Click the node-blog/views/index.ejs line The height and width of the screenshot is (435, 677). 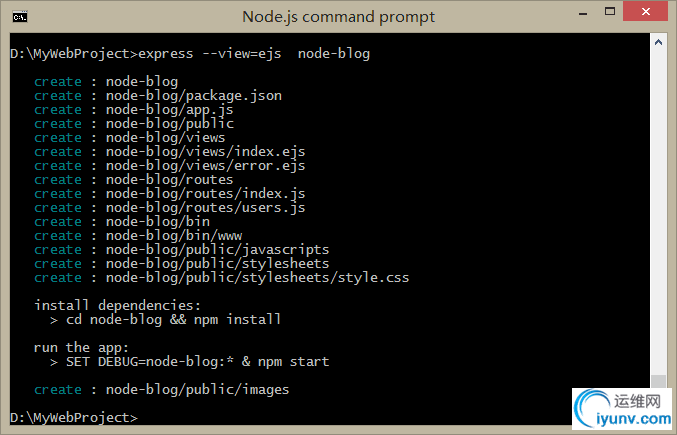click(x=170, y=151)
